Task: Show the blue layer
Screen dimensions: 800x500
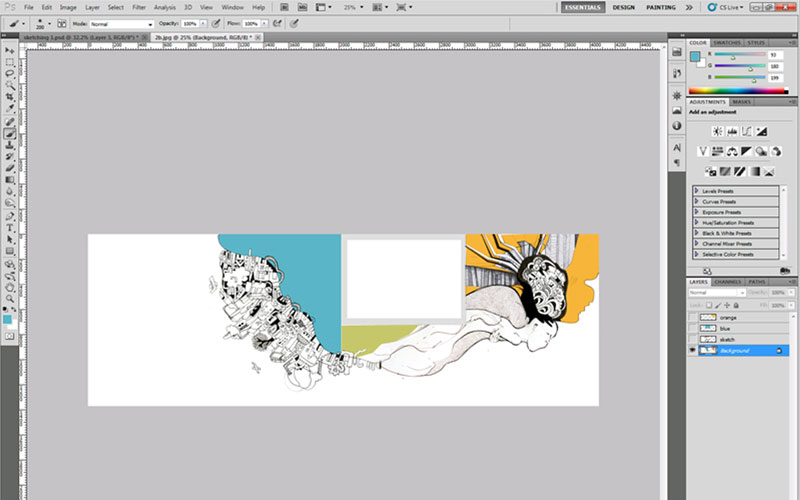Action: tap(692, 329)
